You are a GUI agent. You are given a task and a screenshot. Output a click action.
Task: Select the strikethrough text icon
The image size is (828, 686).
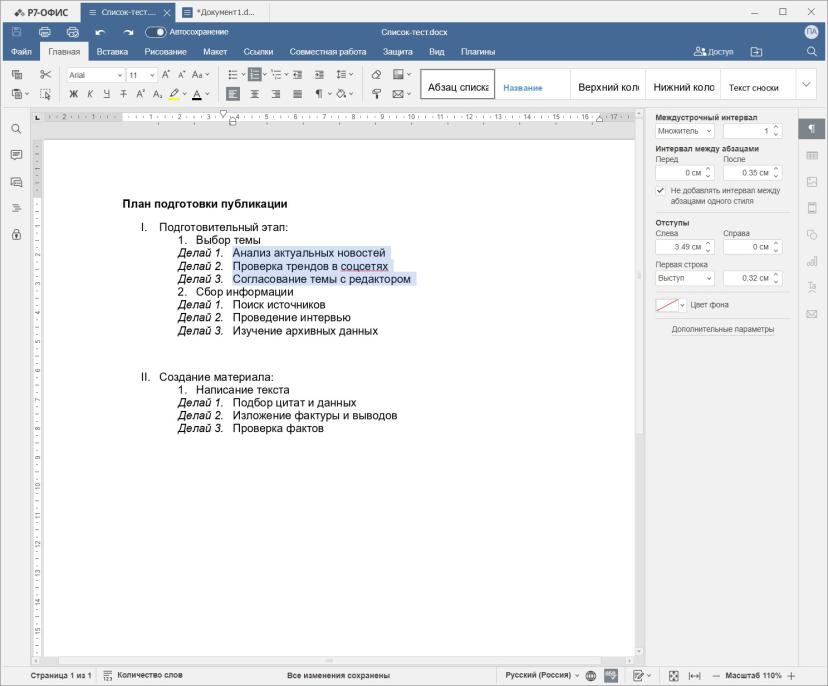(x=124, y=94)
